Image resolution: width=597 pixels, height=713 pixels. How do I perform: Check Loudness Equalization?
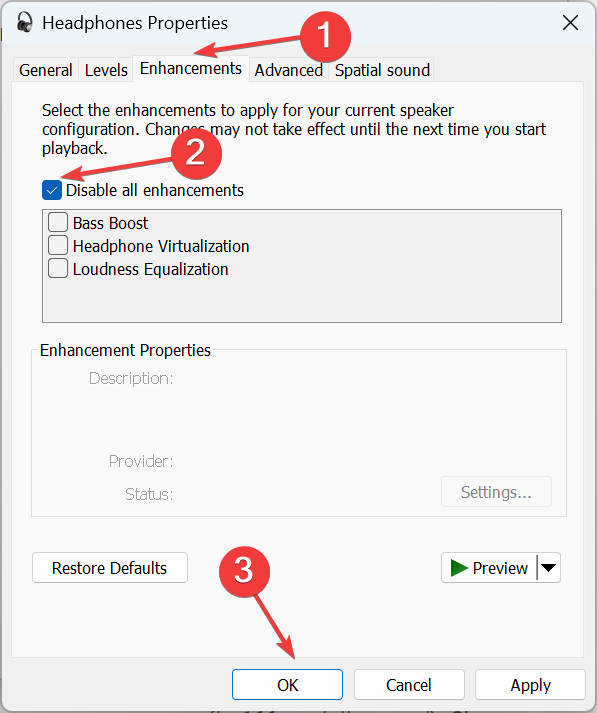(x=58, y=268)
